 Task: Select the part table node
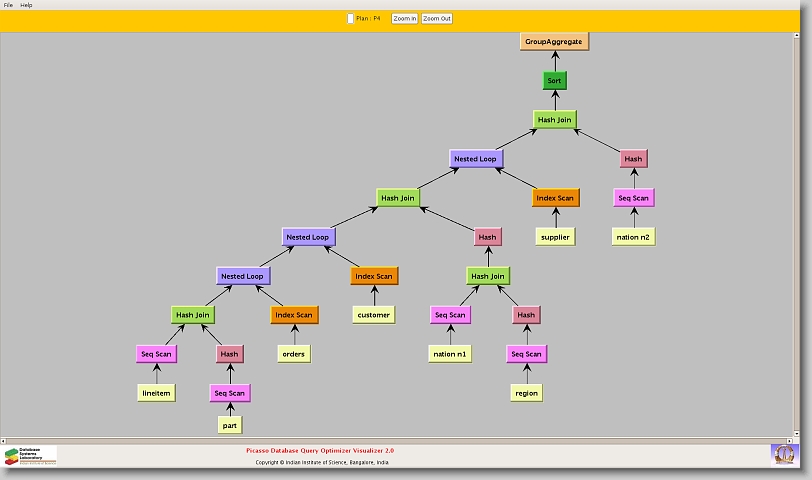click(x=230, y=425)
